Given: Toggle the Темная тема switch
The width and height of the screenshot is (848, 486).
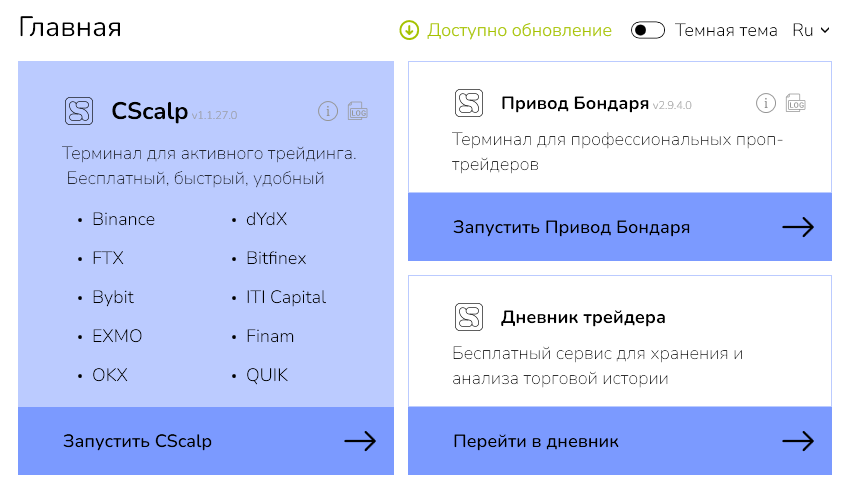Looking at the screenshot, I should pyautogui.click(x=648, y=30).
